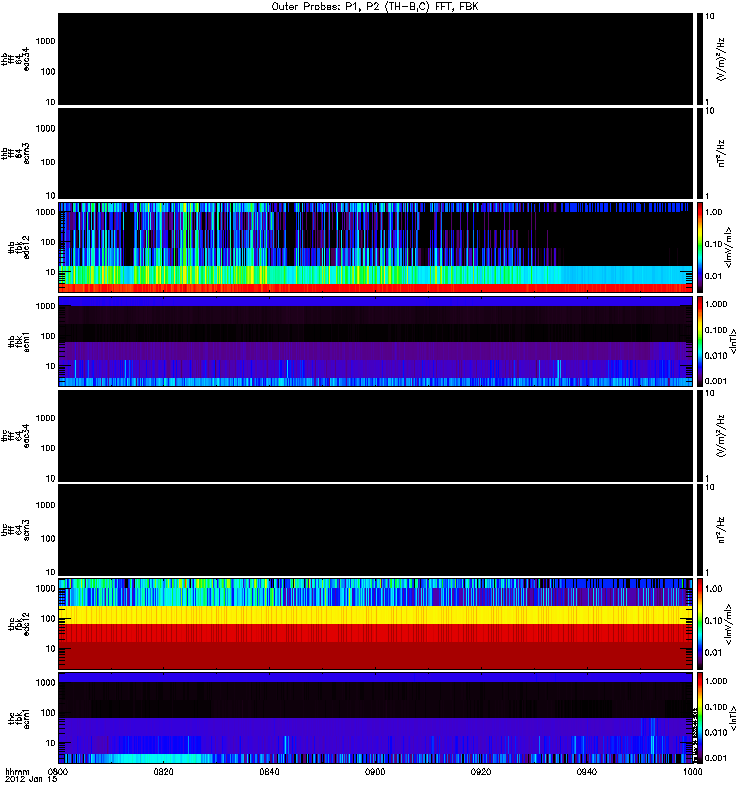Select the thc scm1 filter bank spectrogram panel
The width and height of the screenshot is (750, 800).
(375, 718)
